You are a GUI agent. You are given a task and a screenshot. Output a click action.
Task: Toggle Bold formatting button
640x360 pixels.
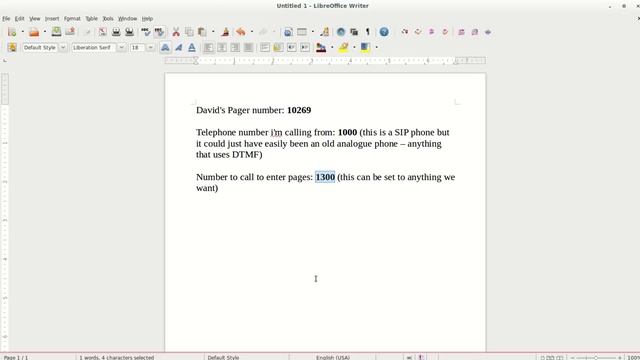pyautogui.click(x=165, y=47)
